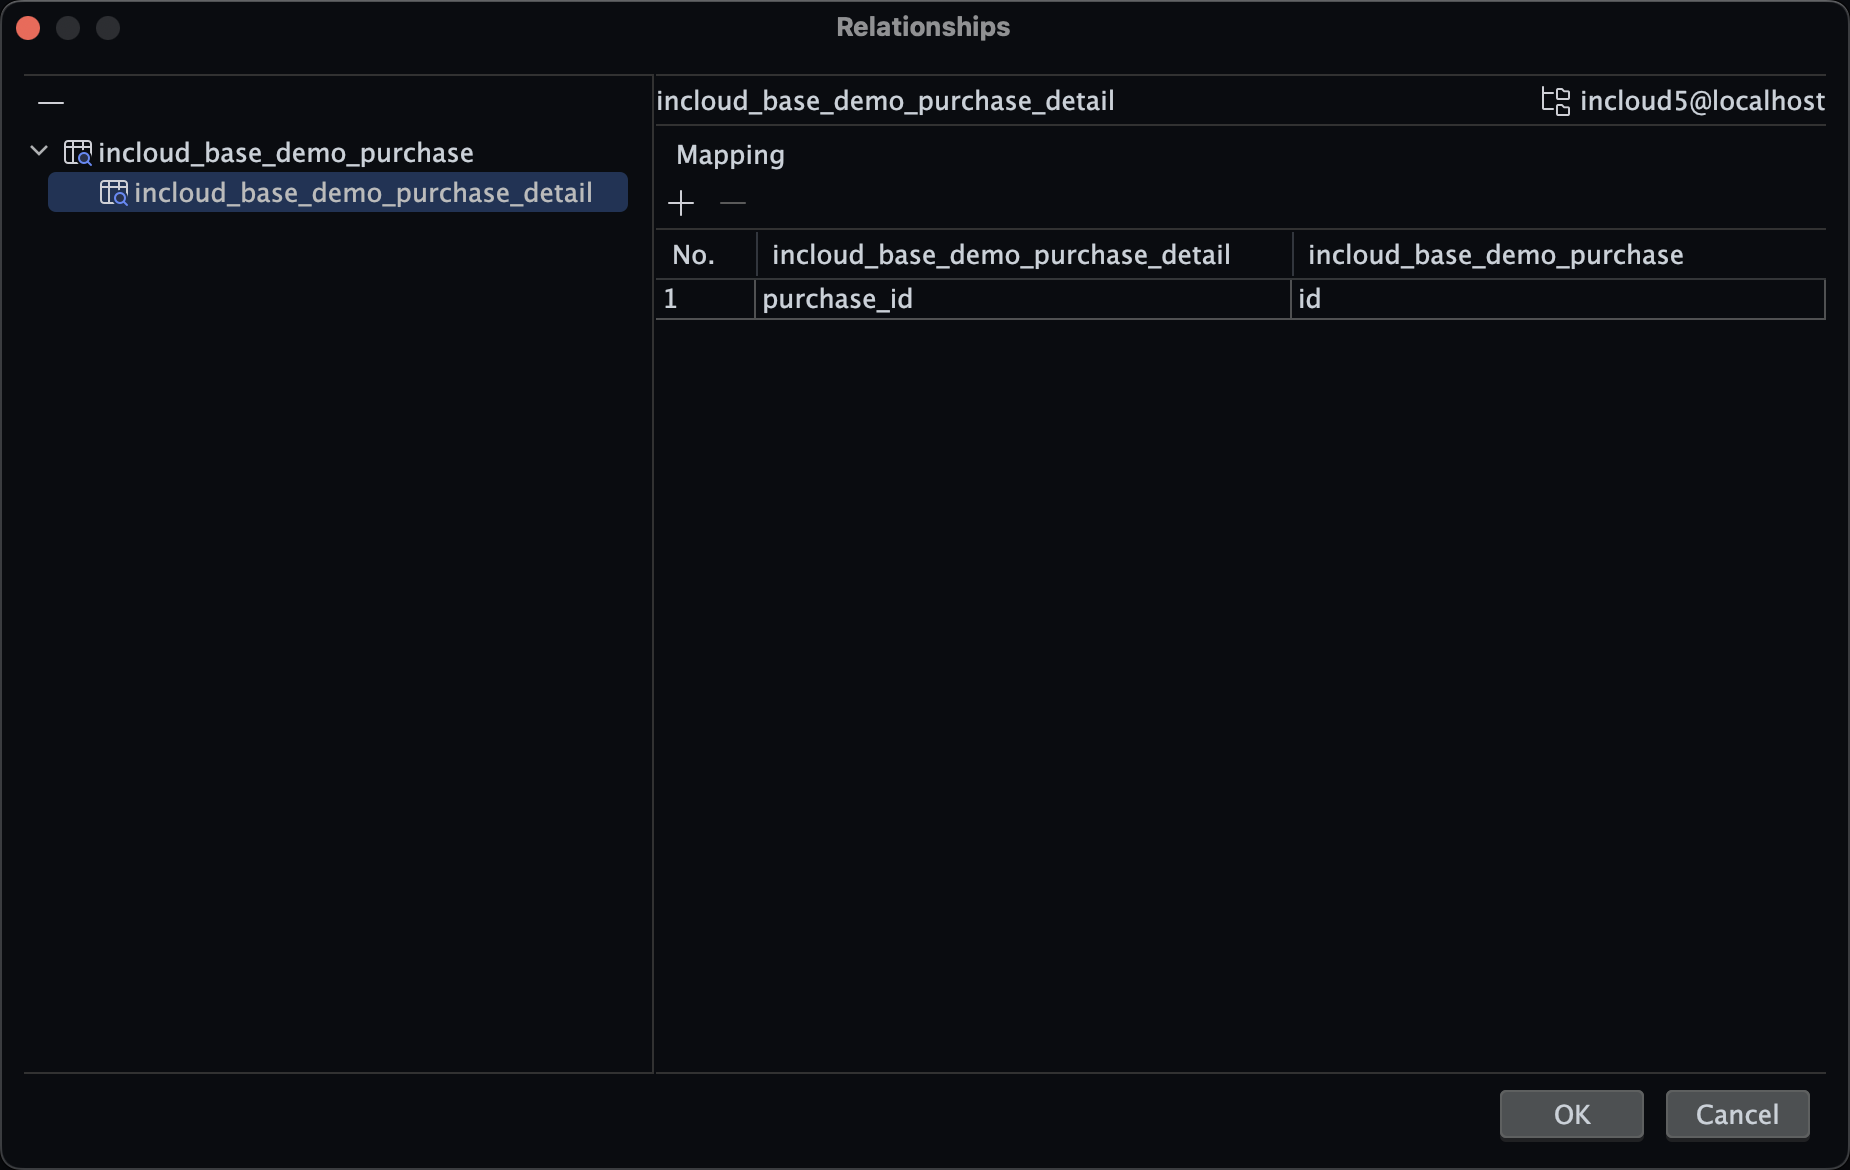Screen dimensions: 1850x1170
Task: Click the No. column header
Action: point(694,255)
